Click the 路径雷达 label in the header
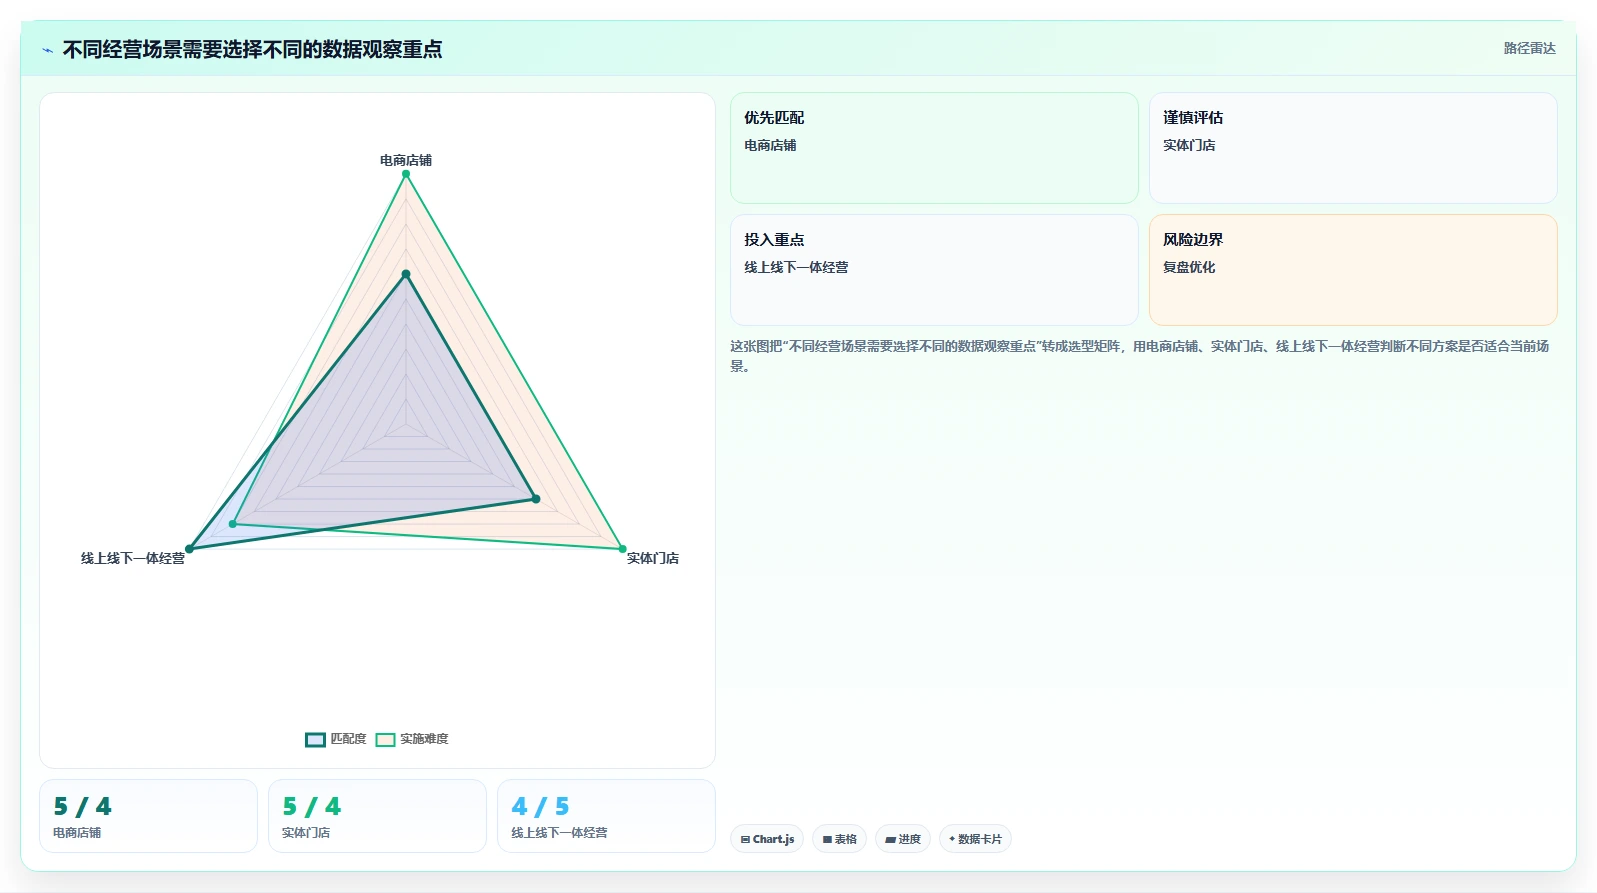This screenshot has height=893, width=1597. [1529, 48]
